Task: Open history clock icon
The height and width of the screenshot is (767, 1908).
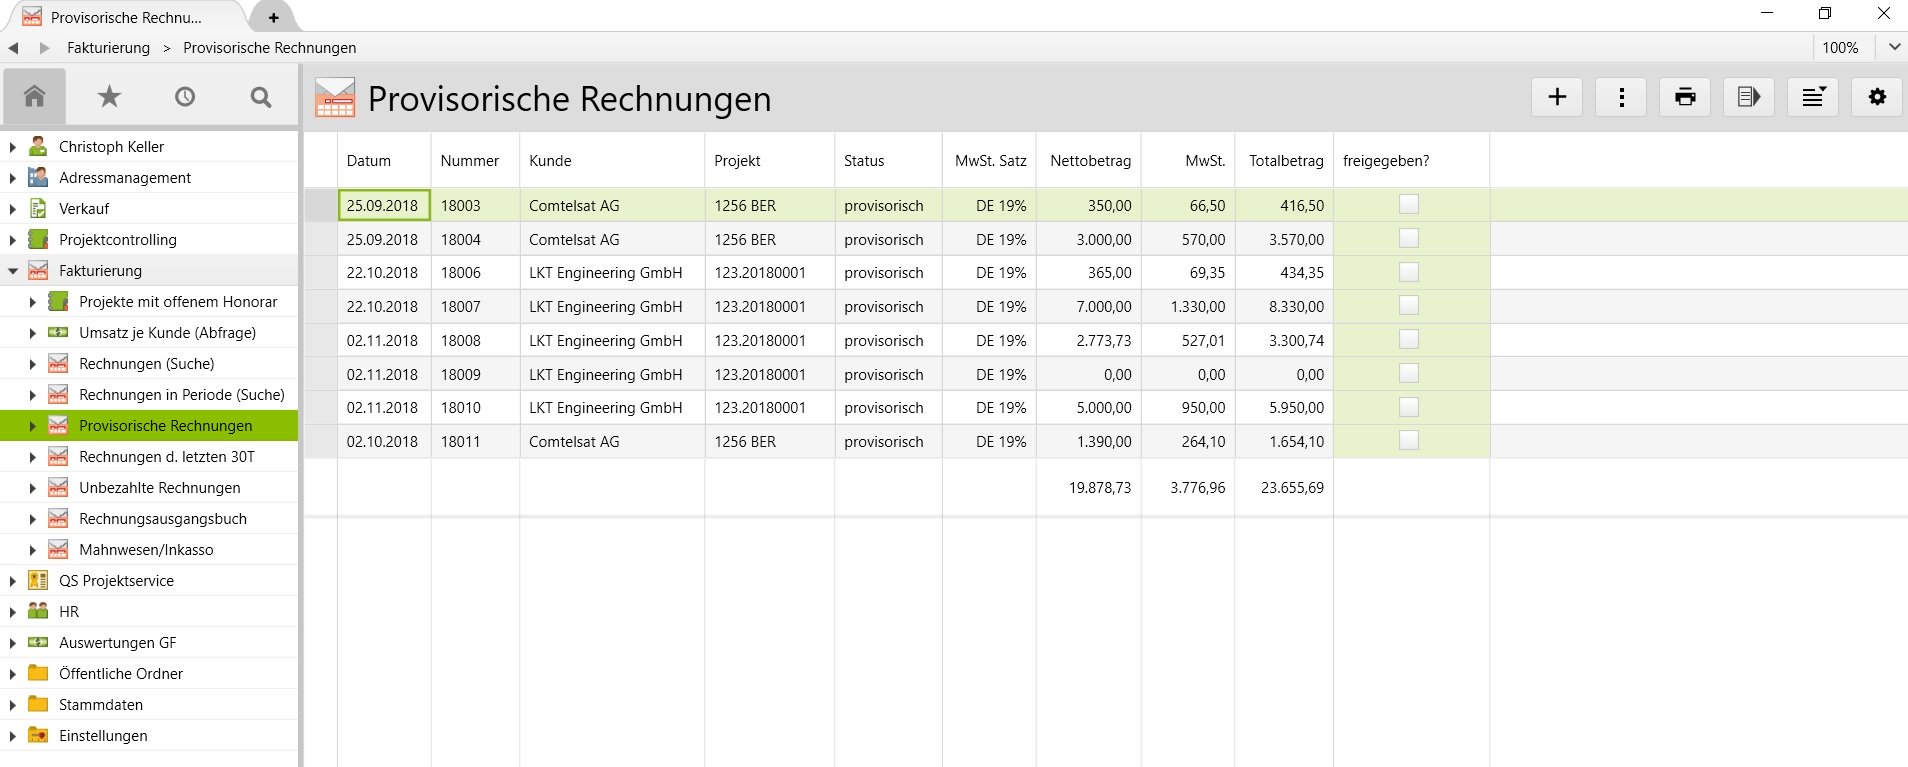Action: (x=185, y=97)
